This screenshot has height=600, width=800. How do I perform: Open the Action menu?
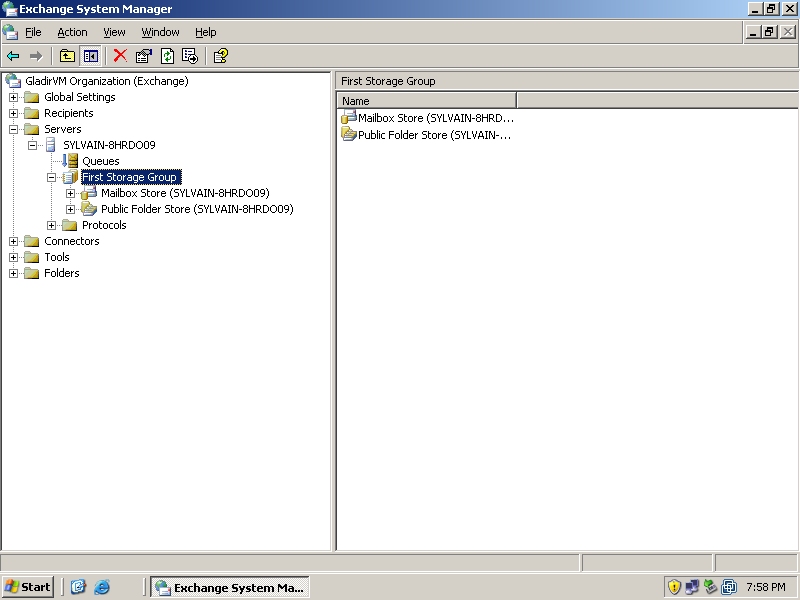tap(72, 32)
